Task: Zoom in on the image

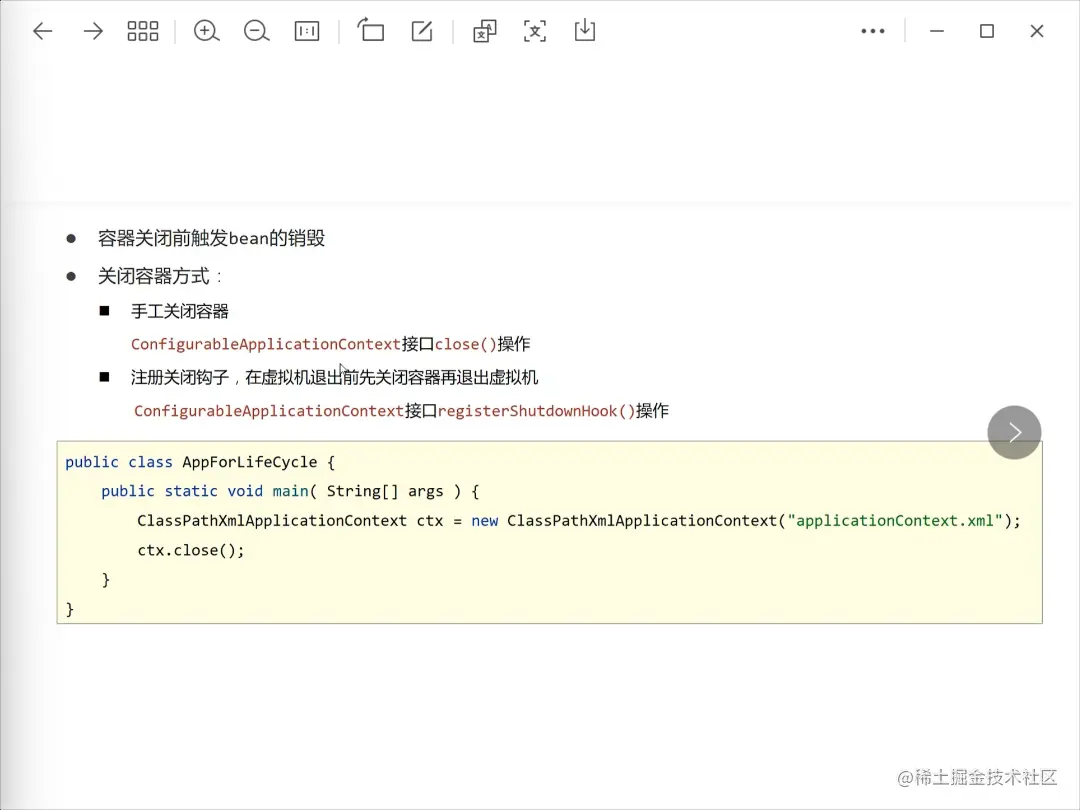Action: 206,31
